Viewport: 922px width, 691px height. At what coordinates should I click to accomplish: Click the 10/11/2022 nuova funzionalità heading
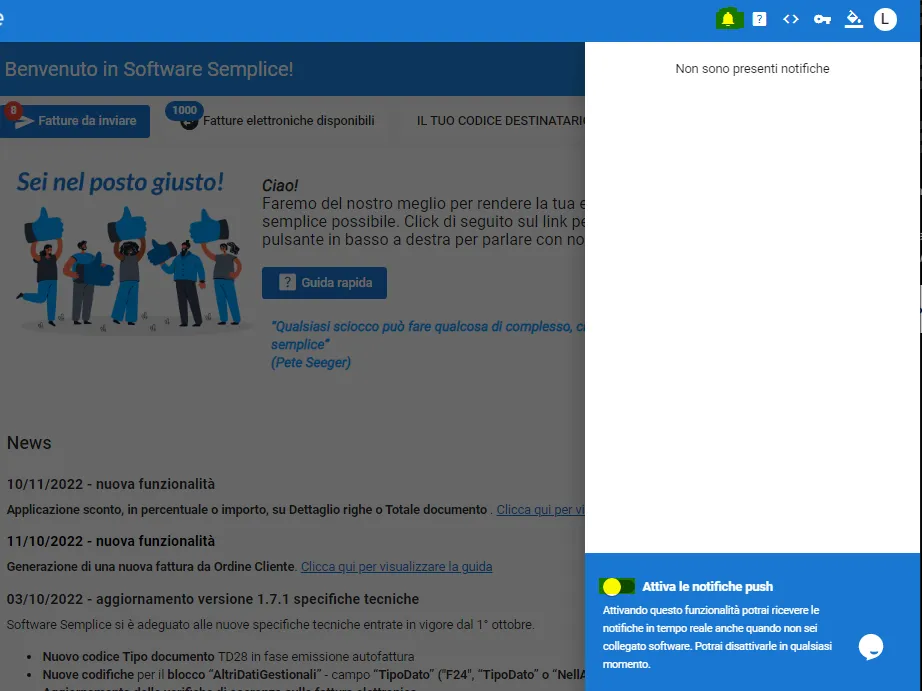point(111,484)
